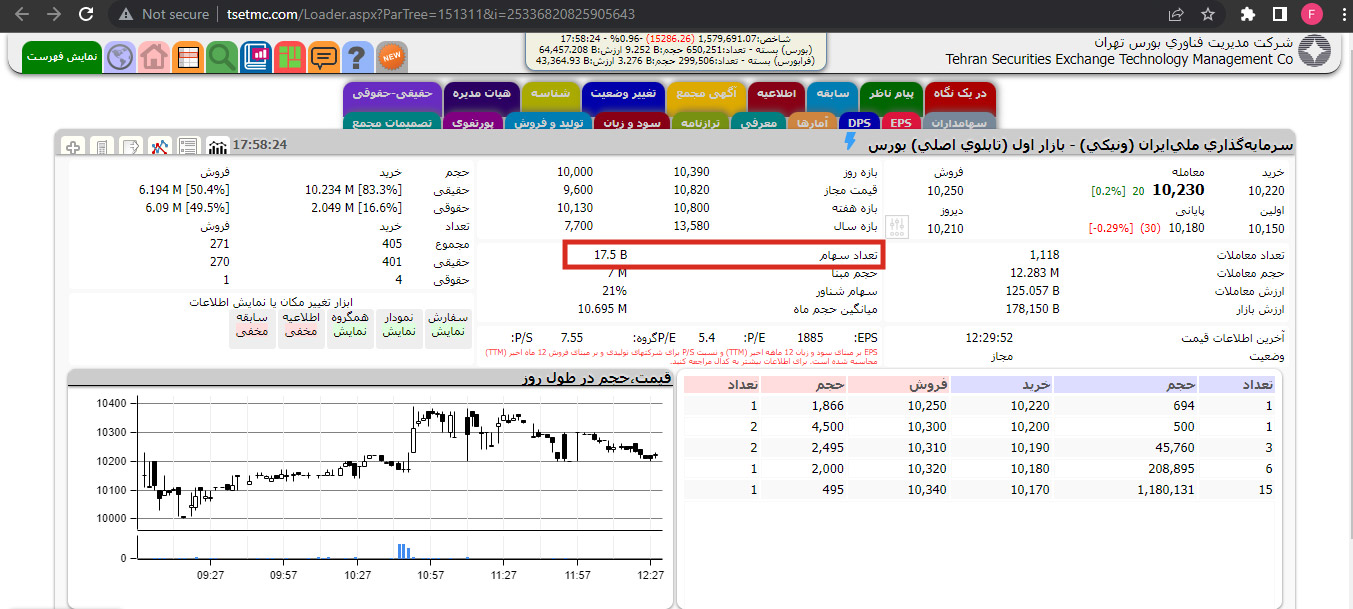Open the نمایش فهرست green list menu
1353x609 pixels.
(62, 57)
